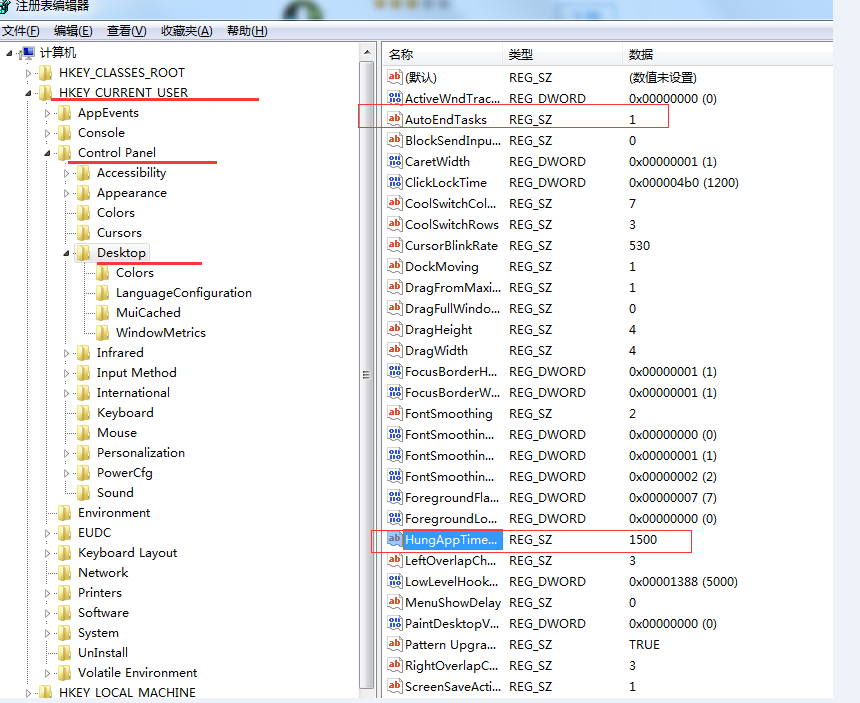Expand the HKEY_CLASSES_ROOT node arrow
Viewport: 860px width, 703px height.
tap(29, 73)
